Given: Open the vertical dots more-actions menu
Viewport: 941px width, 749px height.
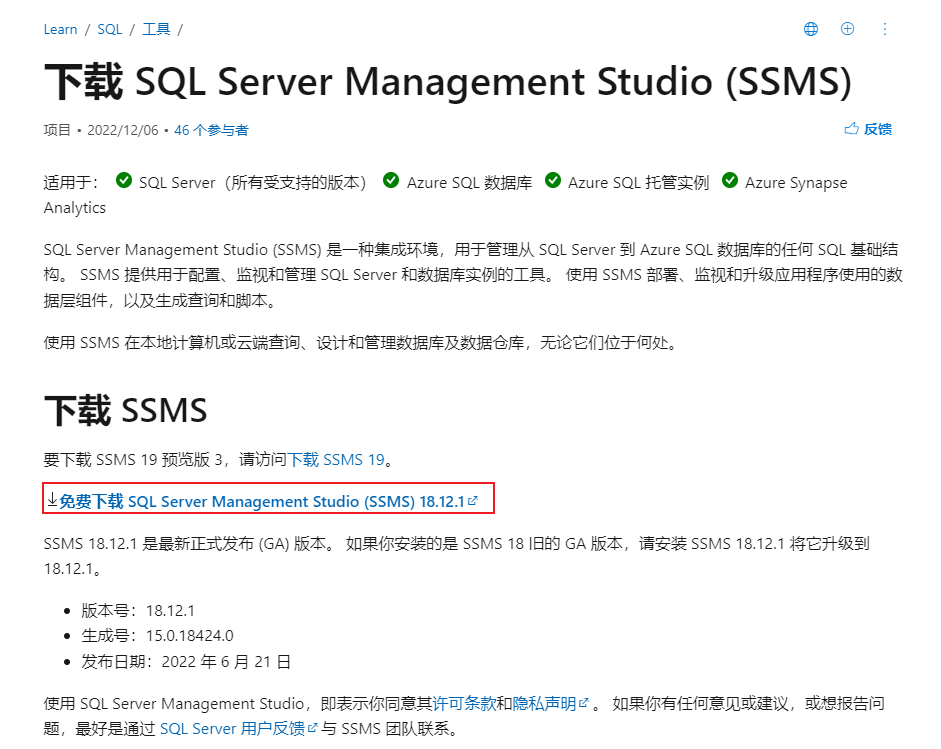Looking at the screenshot, I should click(x=886, y=29).
